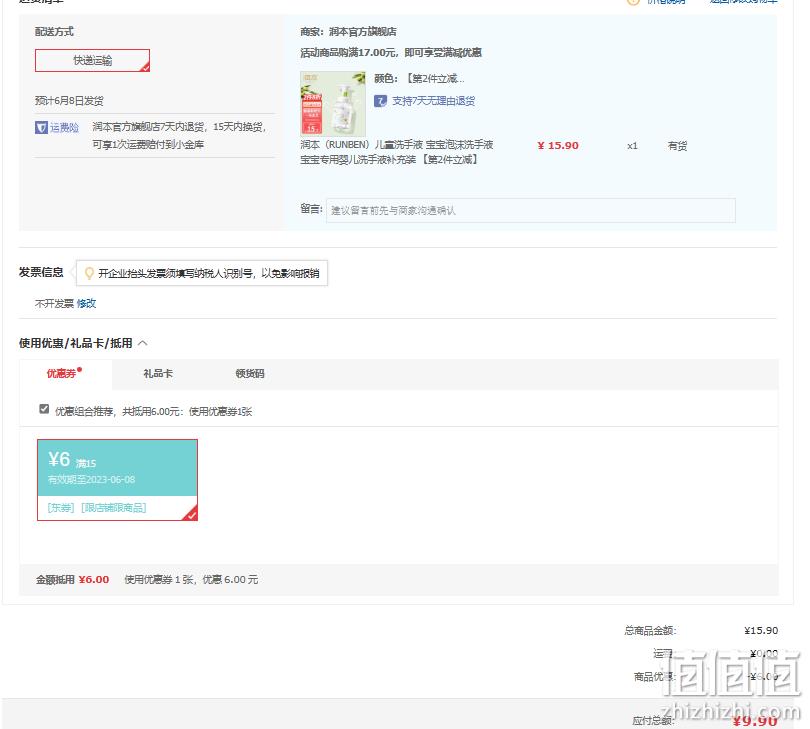The image size is (810, 729).
Task: Select the ¥6 满15 coupon card
Action: 117,480
